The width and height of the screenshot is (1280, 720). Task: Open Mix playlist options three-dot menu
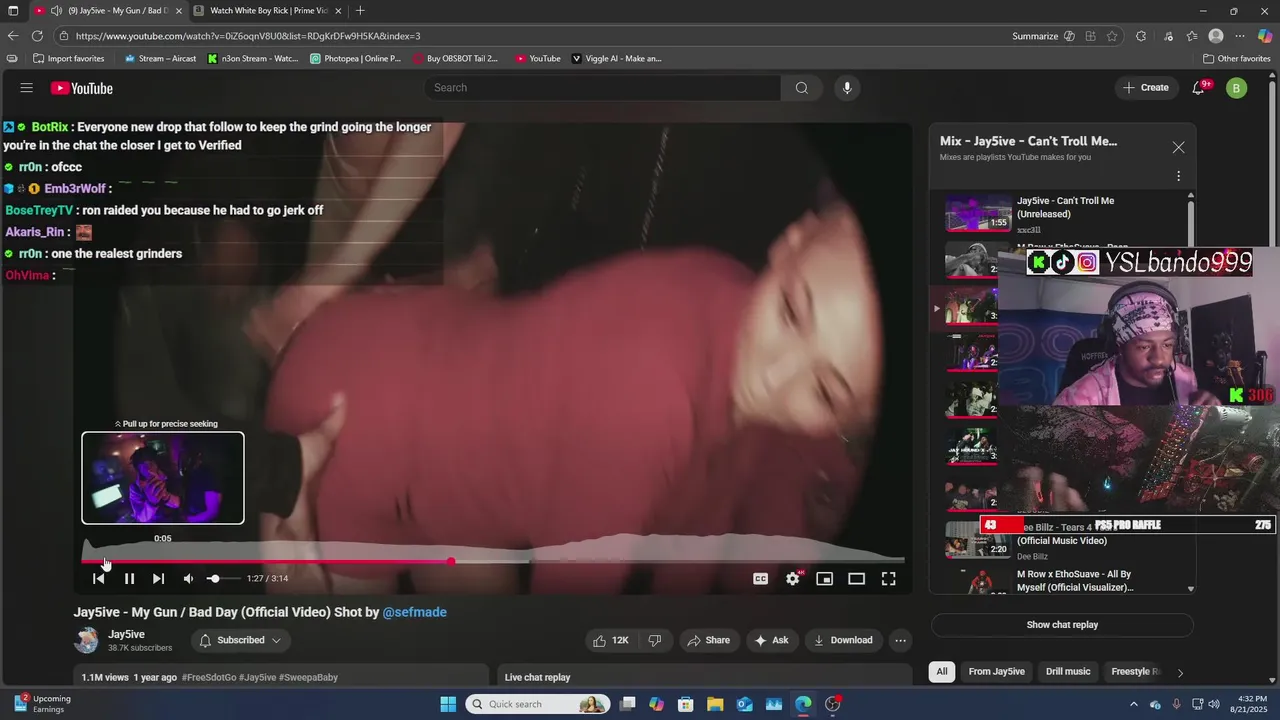[1178, 176]
